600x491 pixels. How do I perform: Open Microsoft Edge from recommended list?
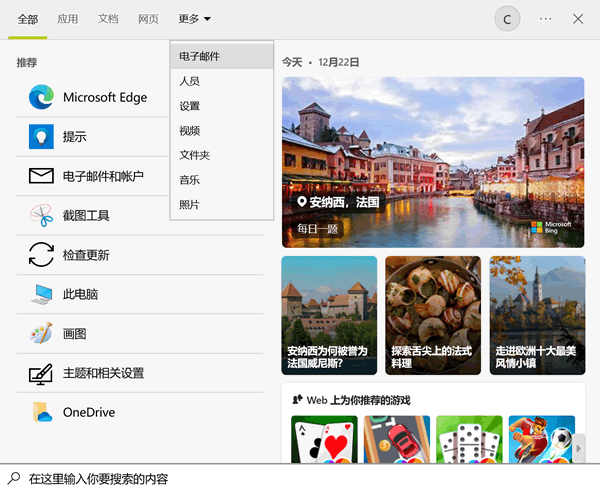41,97
